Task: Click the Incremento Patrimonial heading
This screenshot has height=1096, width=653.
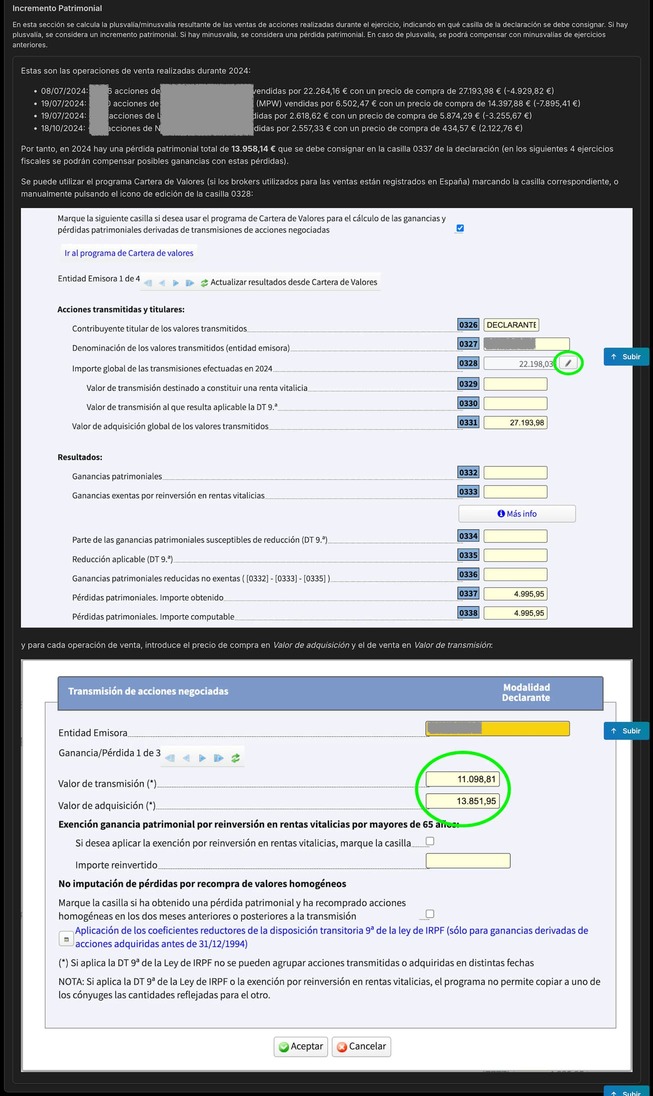Action: tap(57, 8)
